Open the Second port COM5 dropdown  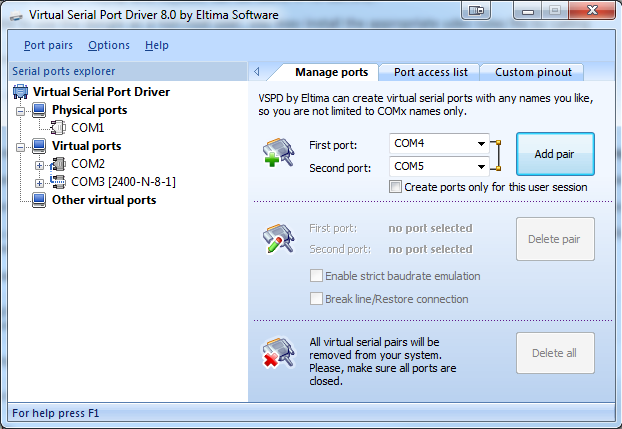(x=481, y=166)
